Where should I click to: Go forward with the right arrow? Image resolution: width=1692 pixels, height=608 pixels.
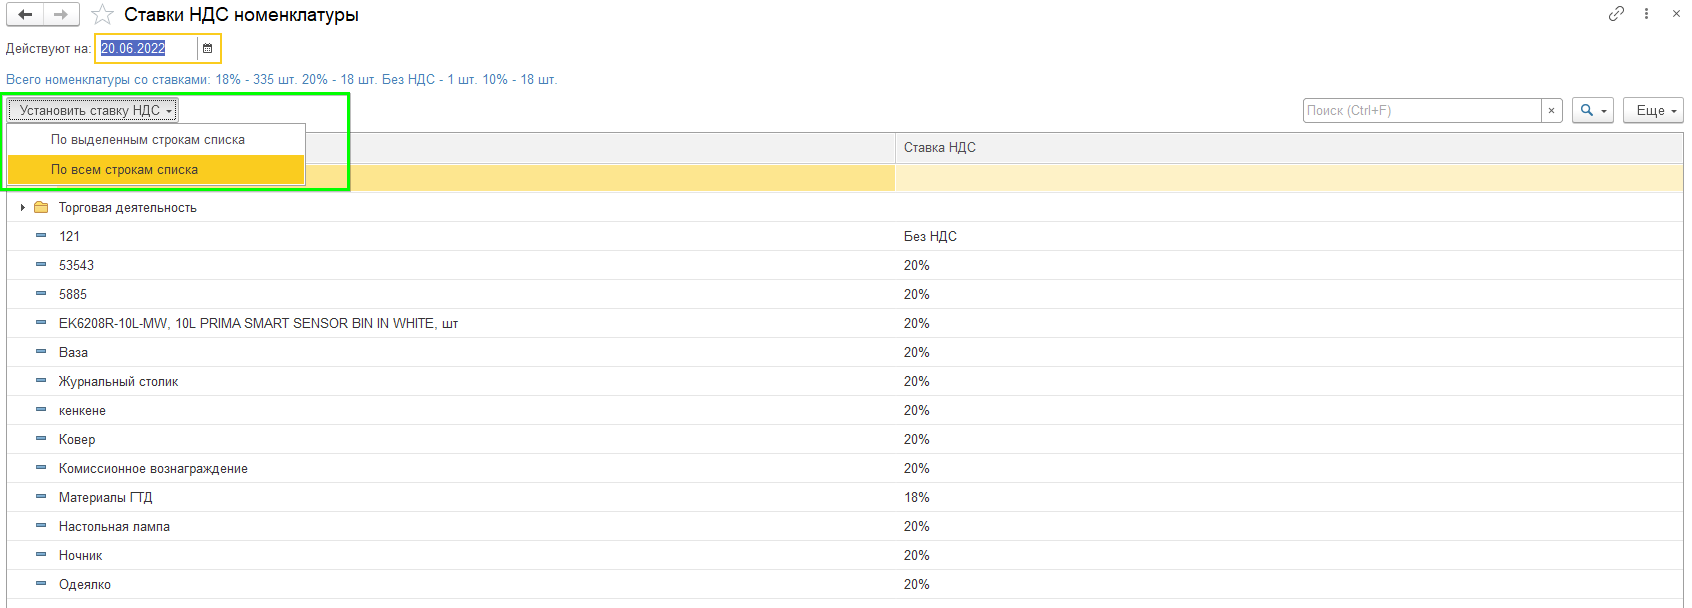(61, 15)
